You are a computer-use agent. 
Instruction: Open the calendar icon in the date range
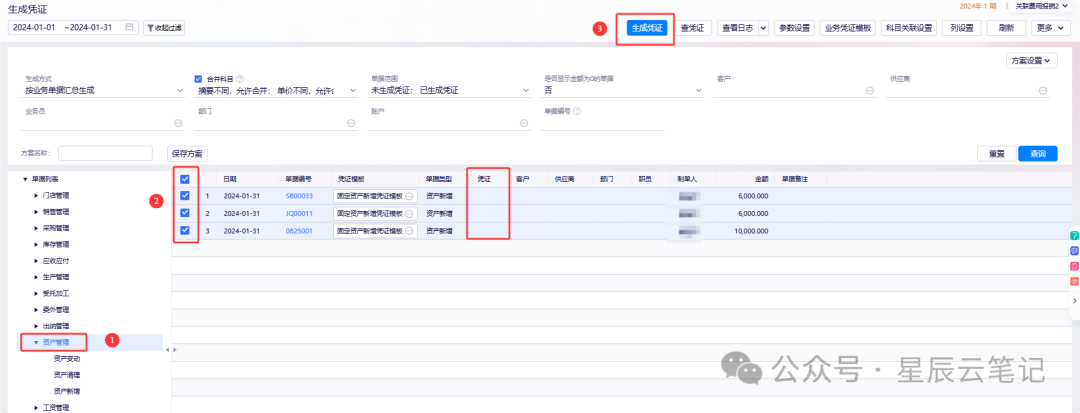[x=129, y=28]
